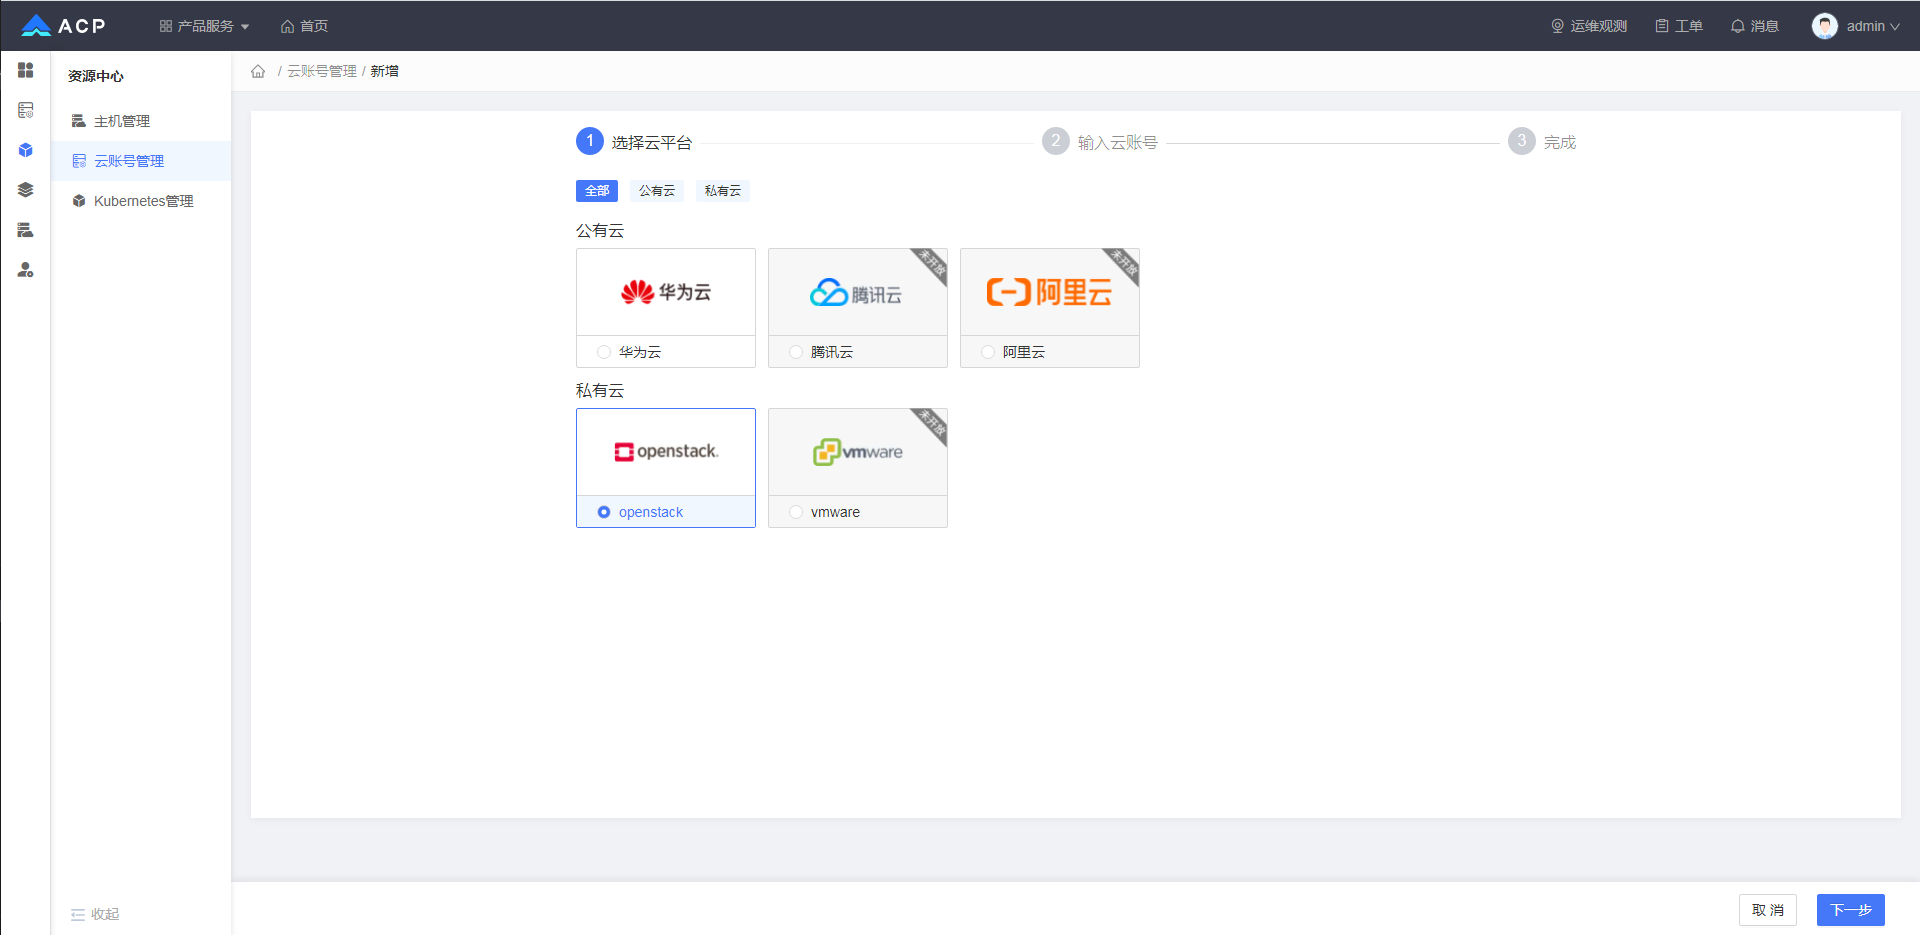Click the 华为云 logo card
The height and width of the screenshot is (935, 1920).
[x=666, y=292]
